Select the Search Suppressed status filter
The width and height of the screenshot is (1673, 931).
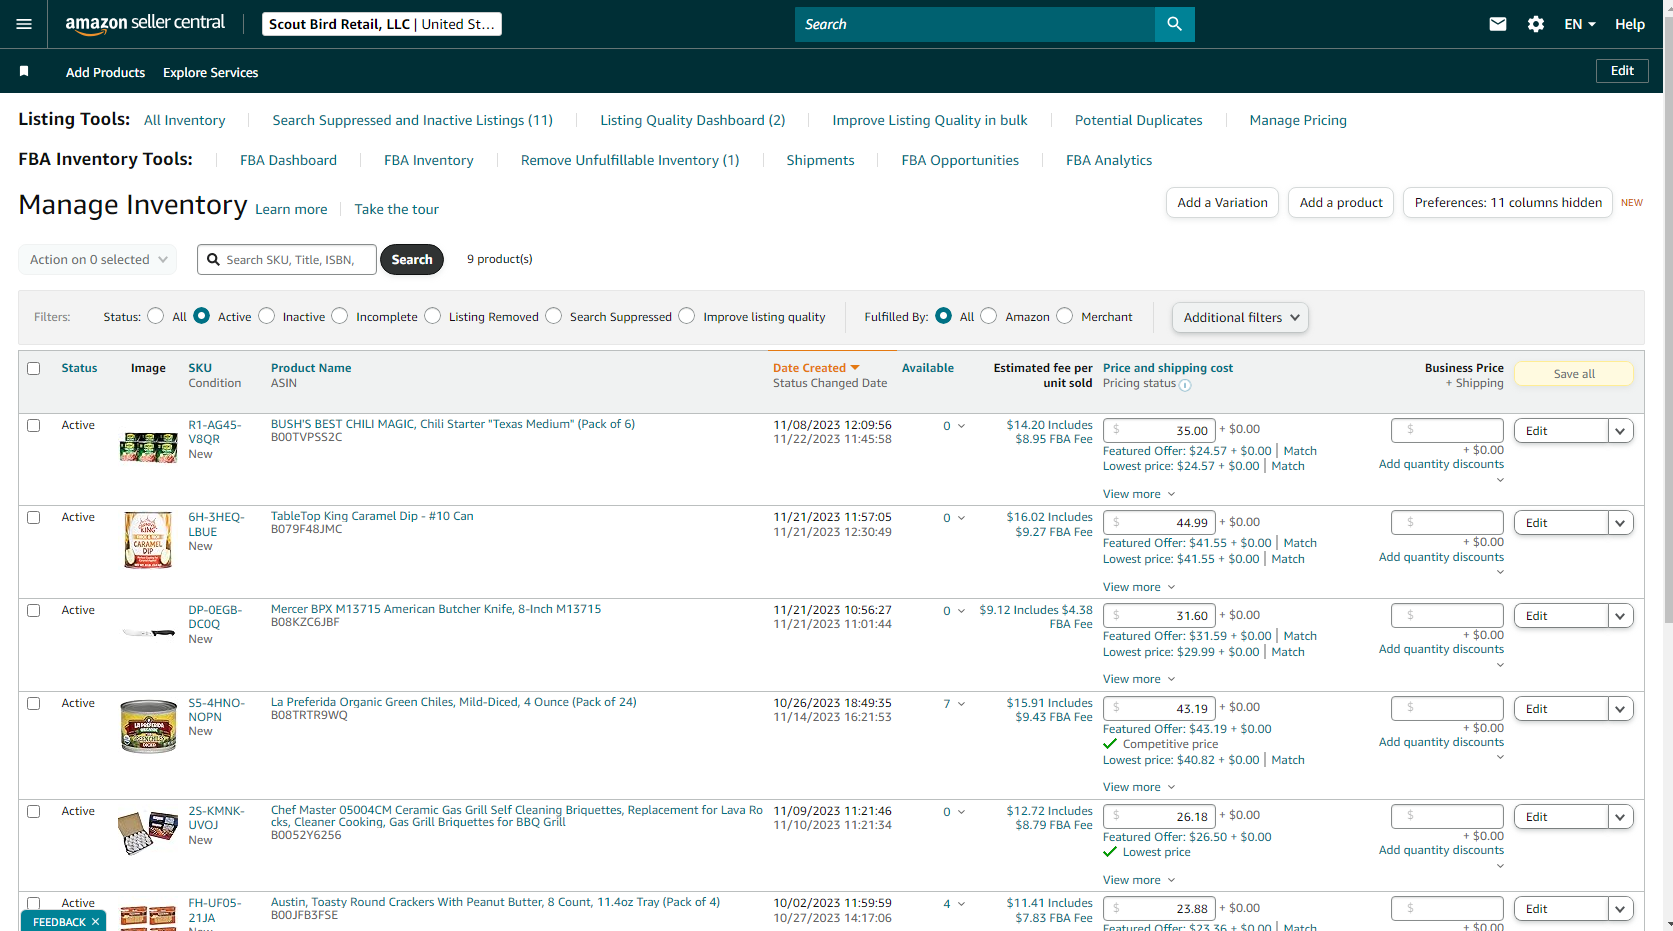click(x=554, y=316)
